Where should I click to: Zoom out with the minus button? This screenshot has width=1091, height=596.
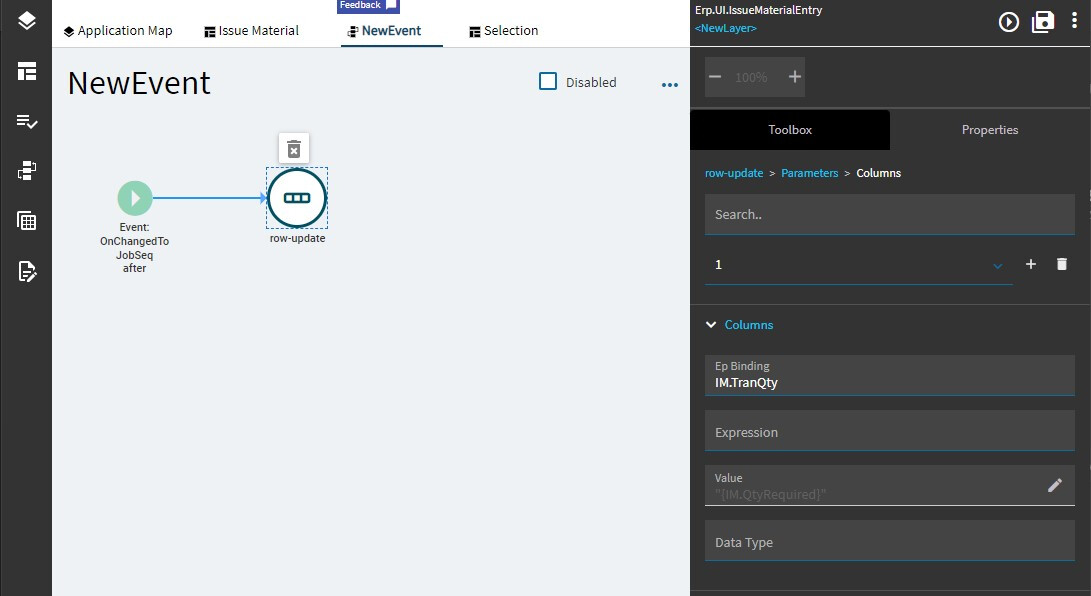[x=715, y=77]
